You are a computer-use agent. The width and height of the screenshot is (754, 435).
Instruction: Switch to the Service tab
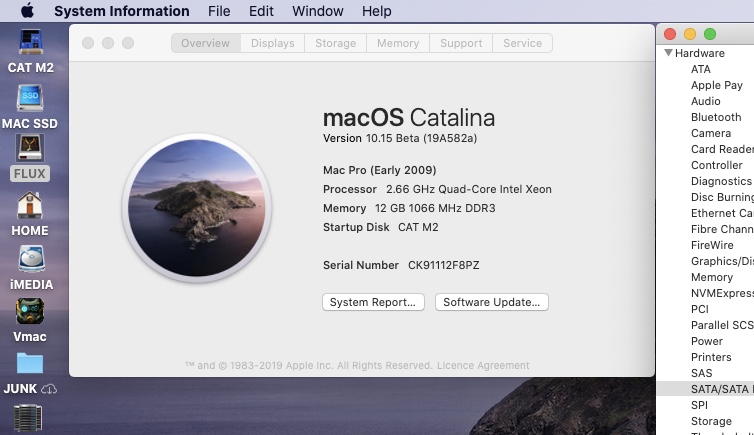tap(523, 43)
